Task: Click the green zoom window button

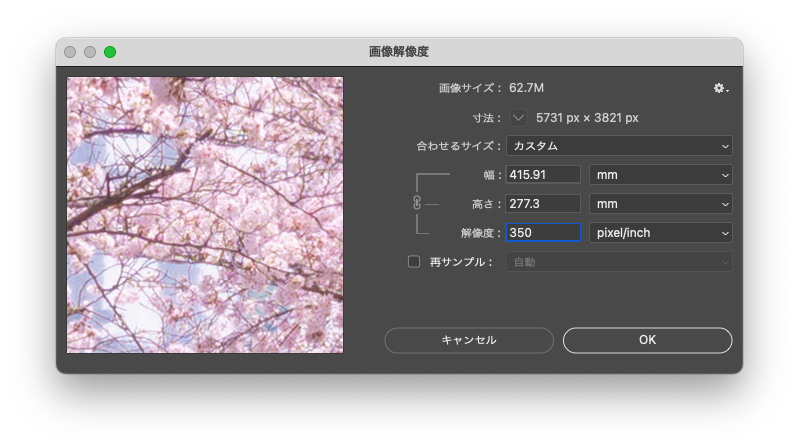Action: click(x=110, y=52)
